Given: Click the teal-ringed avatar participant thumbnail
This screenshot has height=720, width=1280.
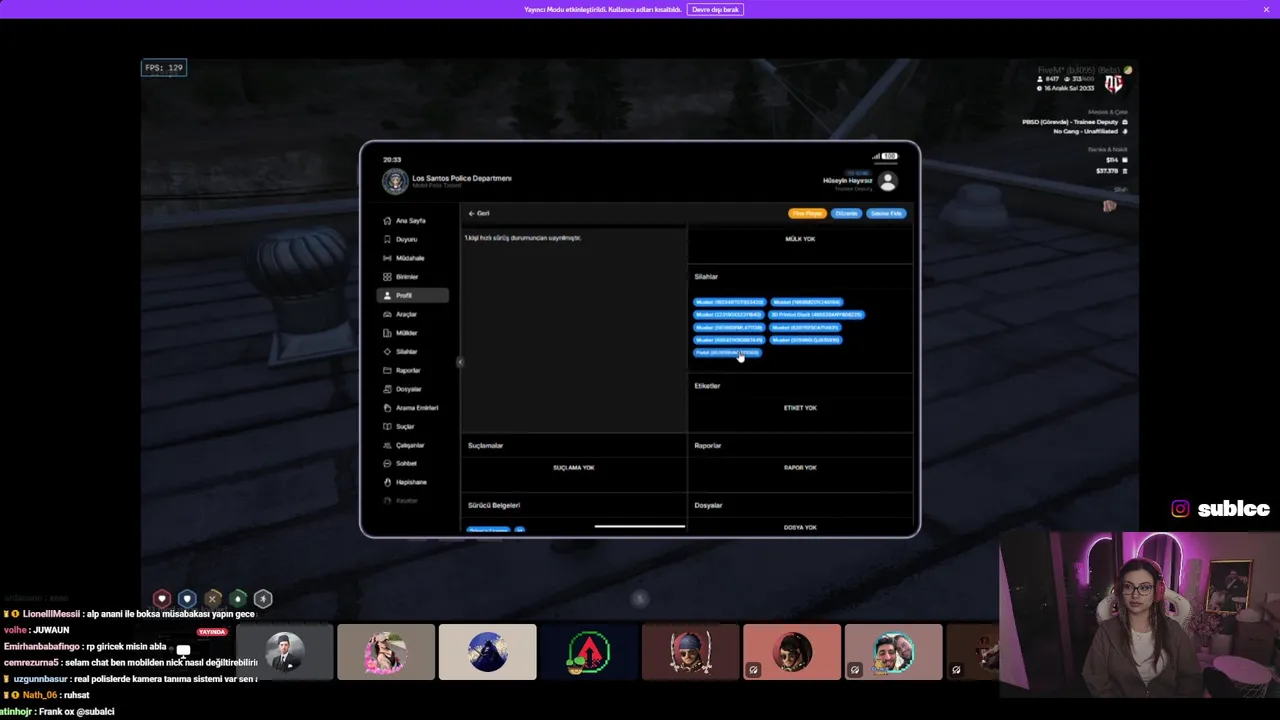Looking at the screenshot, I should [x=893, y=652].
